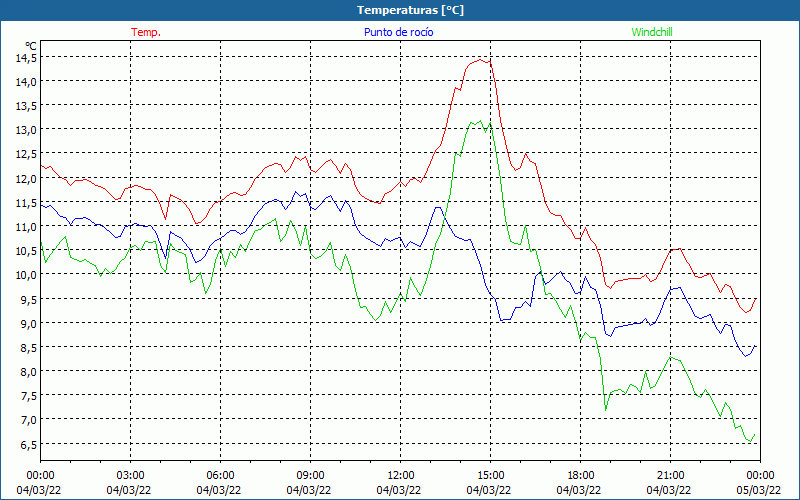The height and width of the screenshot is (500, 800).
Task: Click the 12:00 time axis label
Action: 401,476
